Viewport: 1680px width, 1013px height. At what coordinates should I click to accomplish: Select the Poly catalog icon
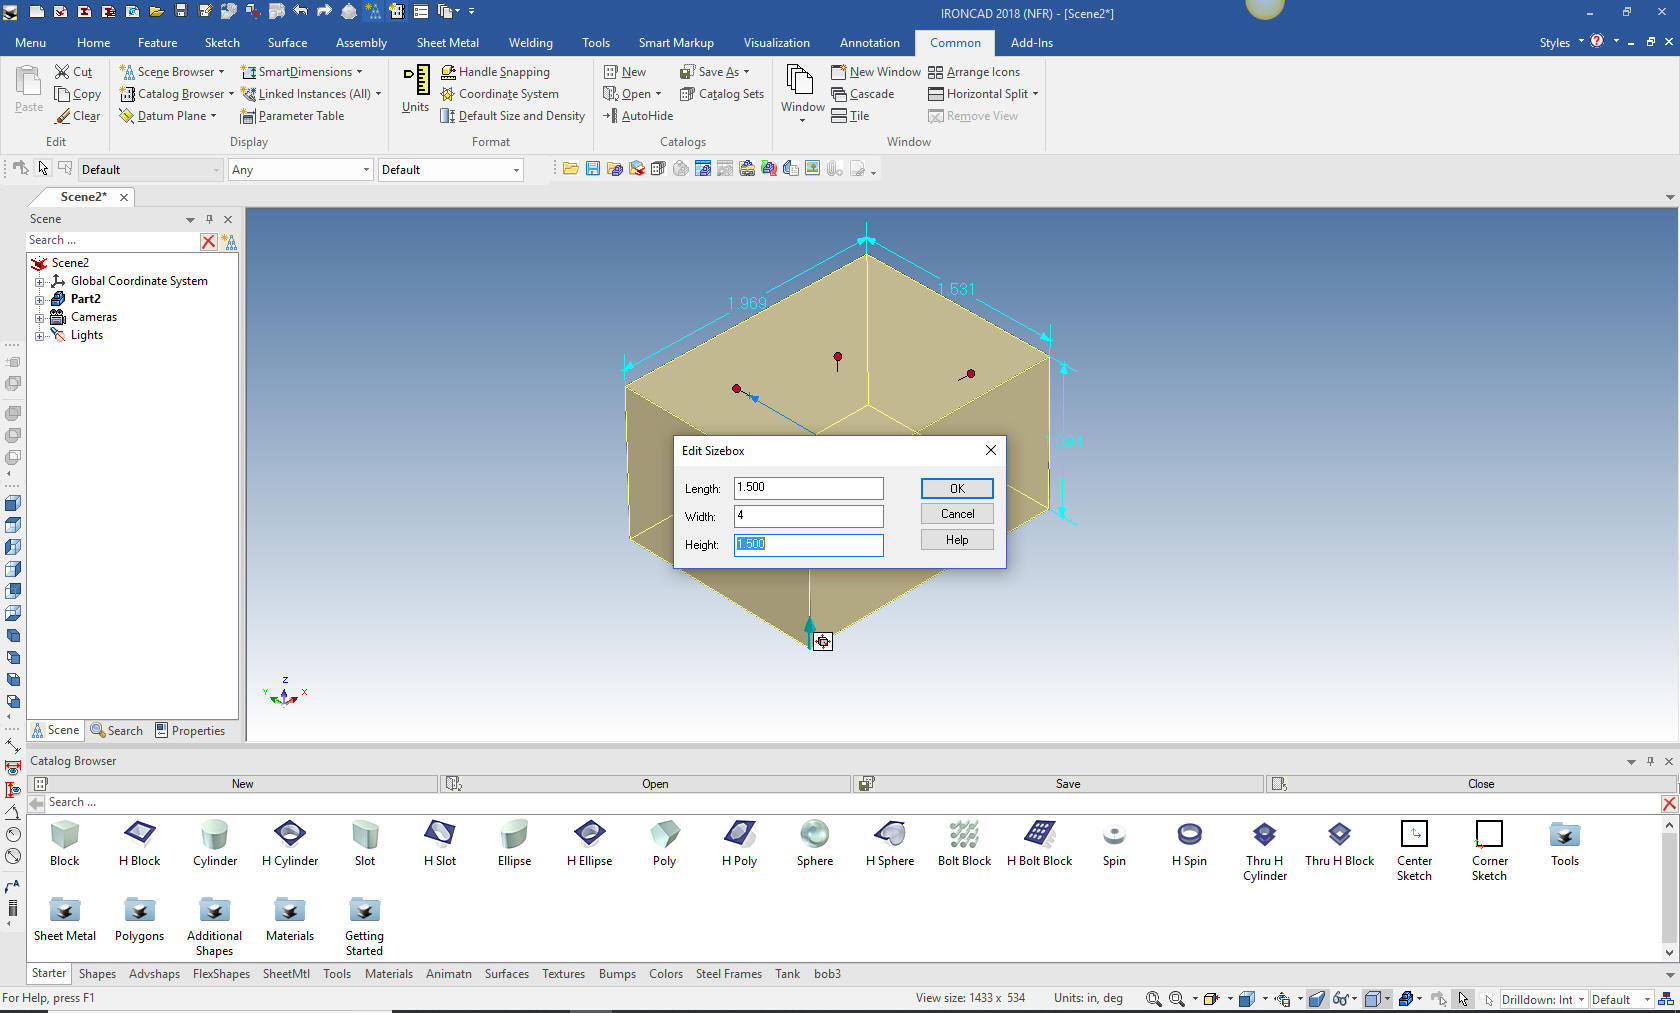coord(665,834)
